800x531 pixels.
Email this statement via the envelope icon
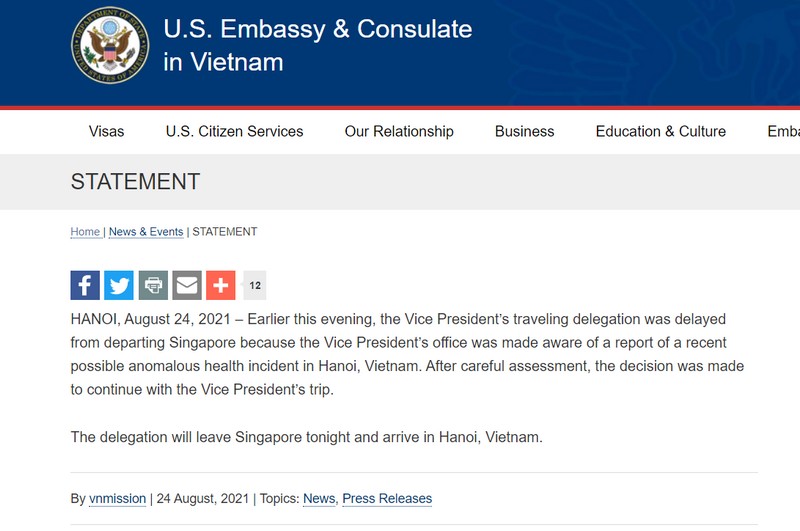(x=187, y=285)
